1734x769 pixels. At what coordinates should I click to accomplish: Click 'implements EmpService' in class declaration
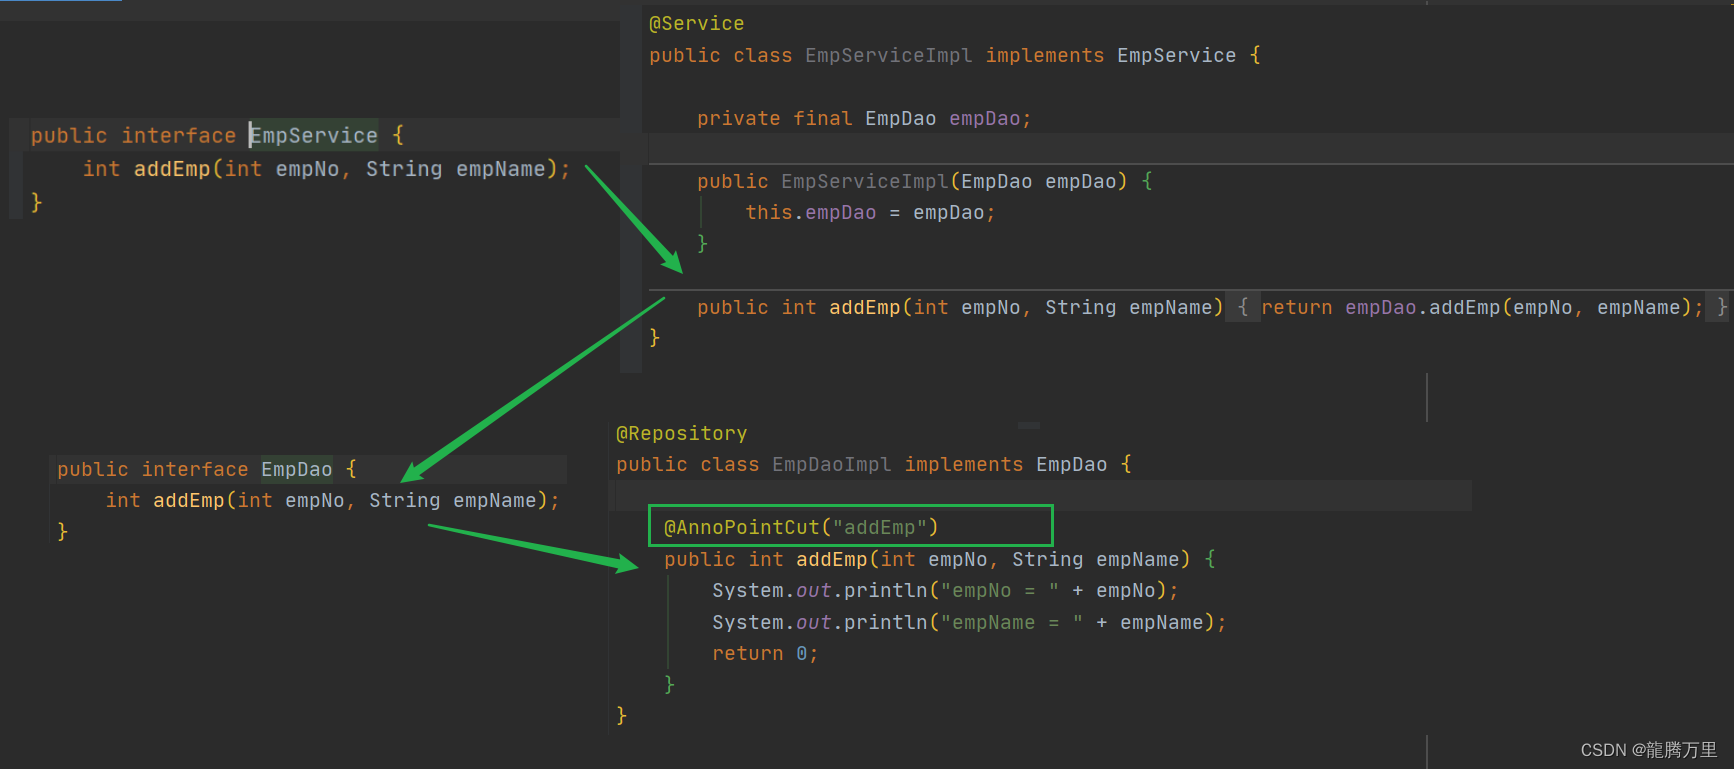1111,55
